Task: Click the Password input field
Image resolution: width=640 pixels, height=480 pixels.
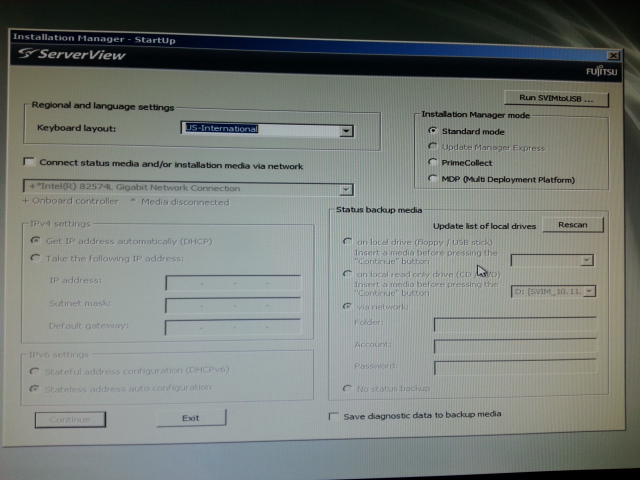Action: coord(516,367)
